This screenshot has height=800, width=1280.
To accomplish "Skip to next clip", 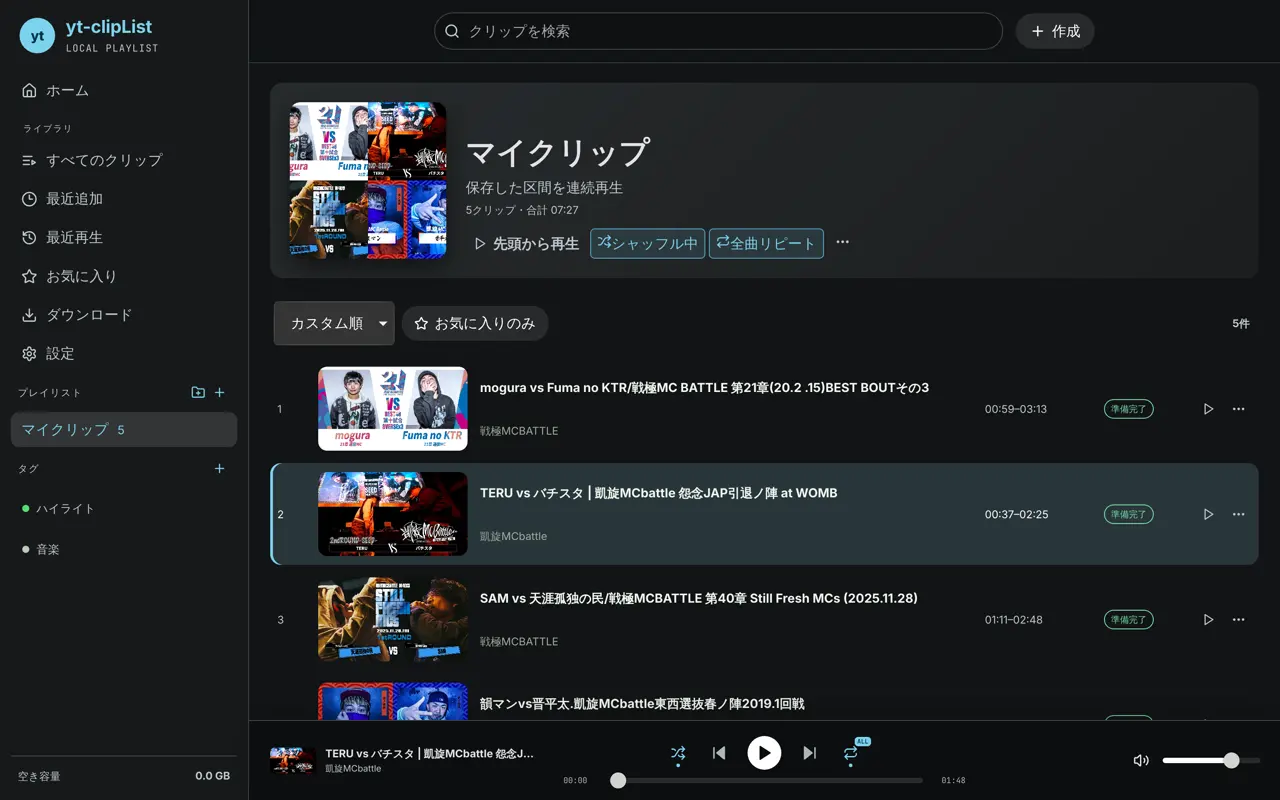I will tap(810, 753).
